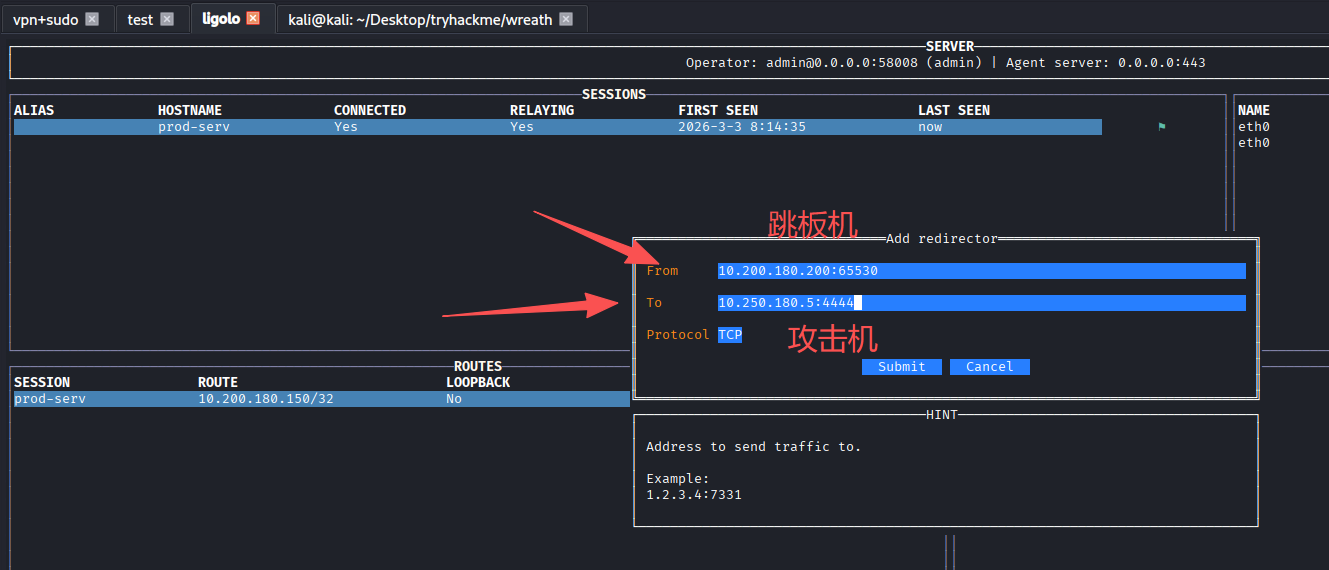Close the test terminal tab
Viewport: 1329px width, 570px height.
[x=167, y=19]
